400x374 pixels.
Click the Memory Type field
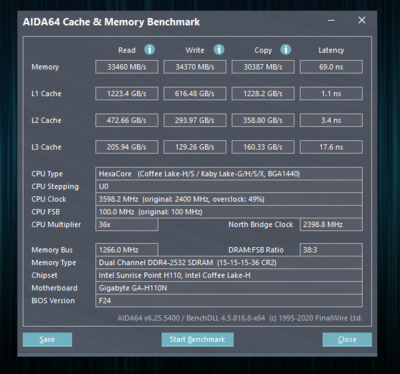[229, 262]
